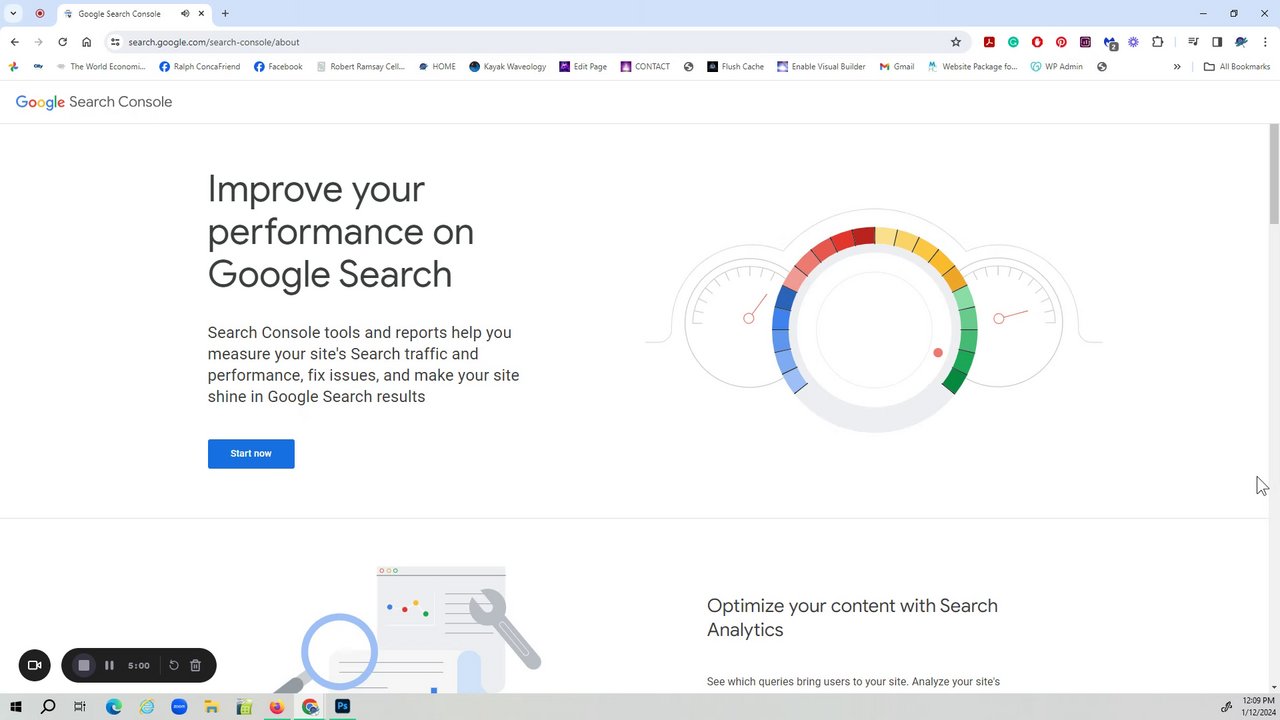Viewport: 1280px width, 720px height.
Task: Open the media controls music icon
Action: click(x=1193, y=42)
